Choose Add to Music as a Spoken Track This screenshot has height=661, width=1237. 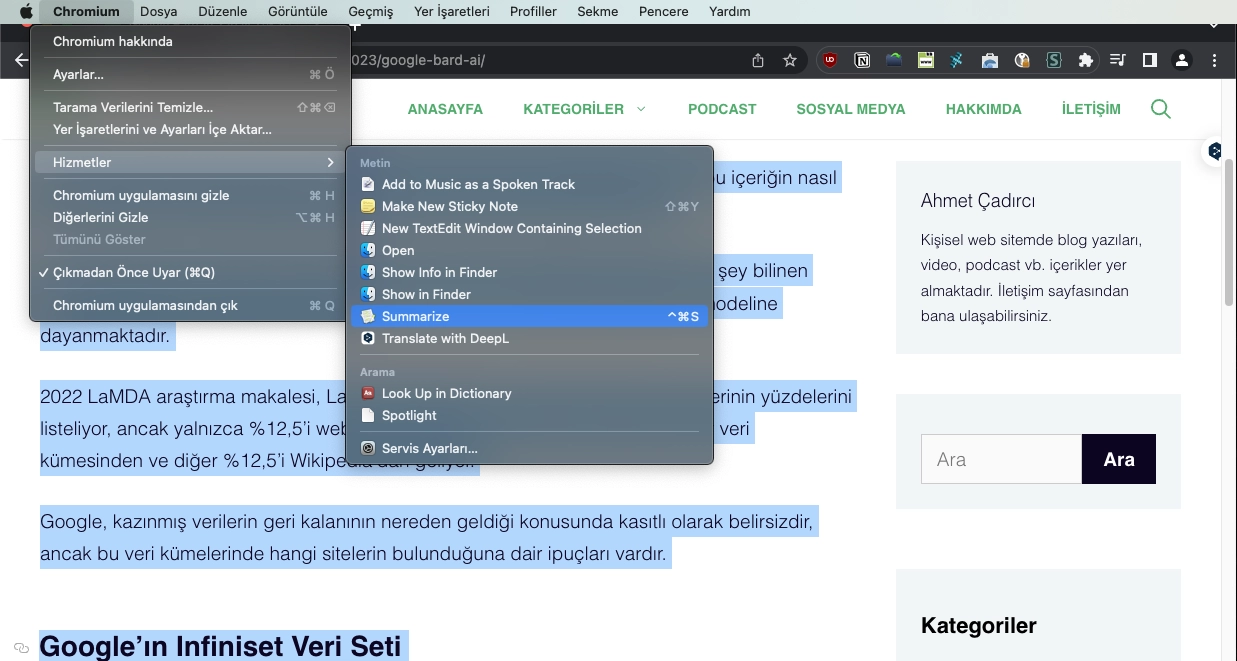pyautogui.click(x=531, y=184)
